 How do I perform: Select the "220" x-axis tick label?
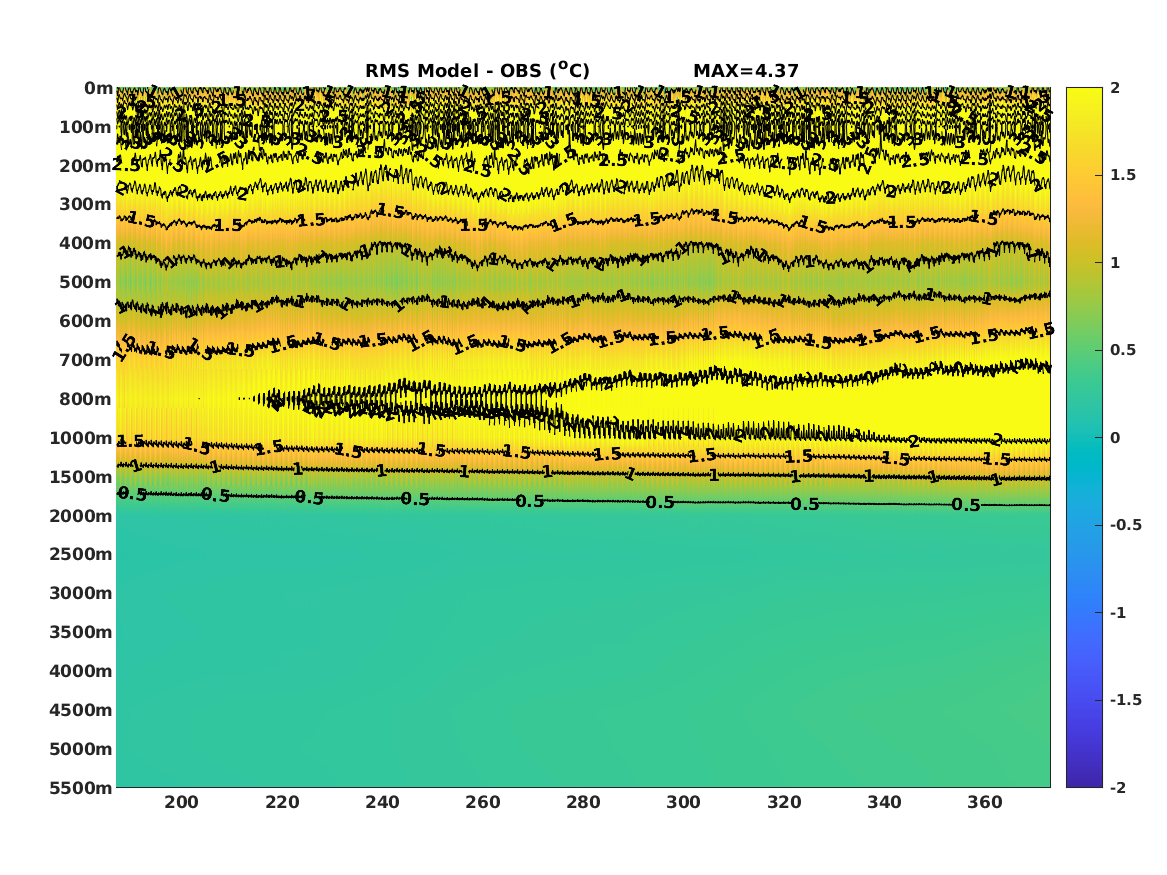coord(282,803)
